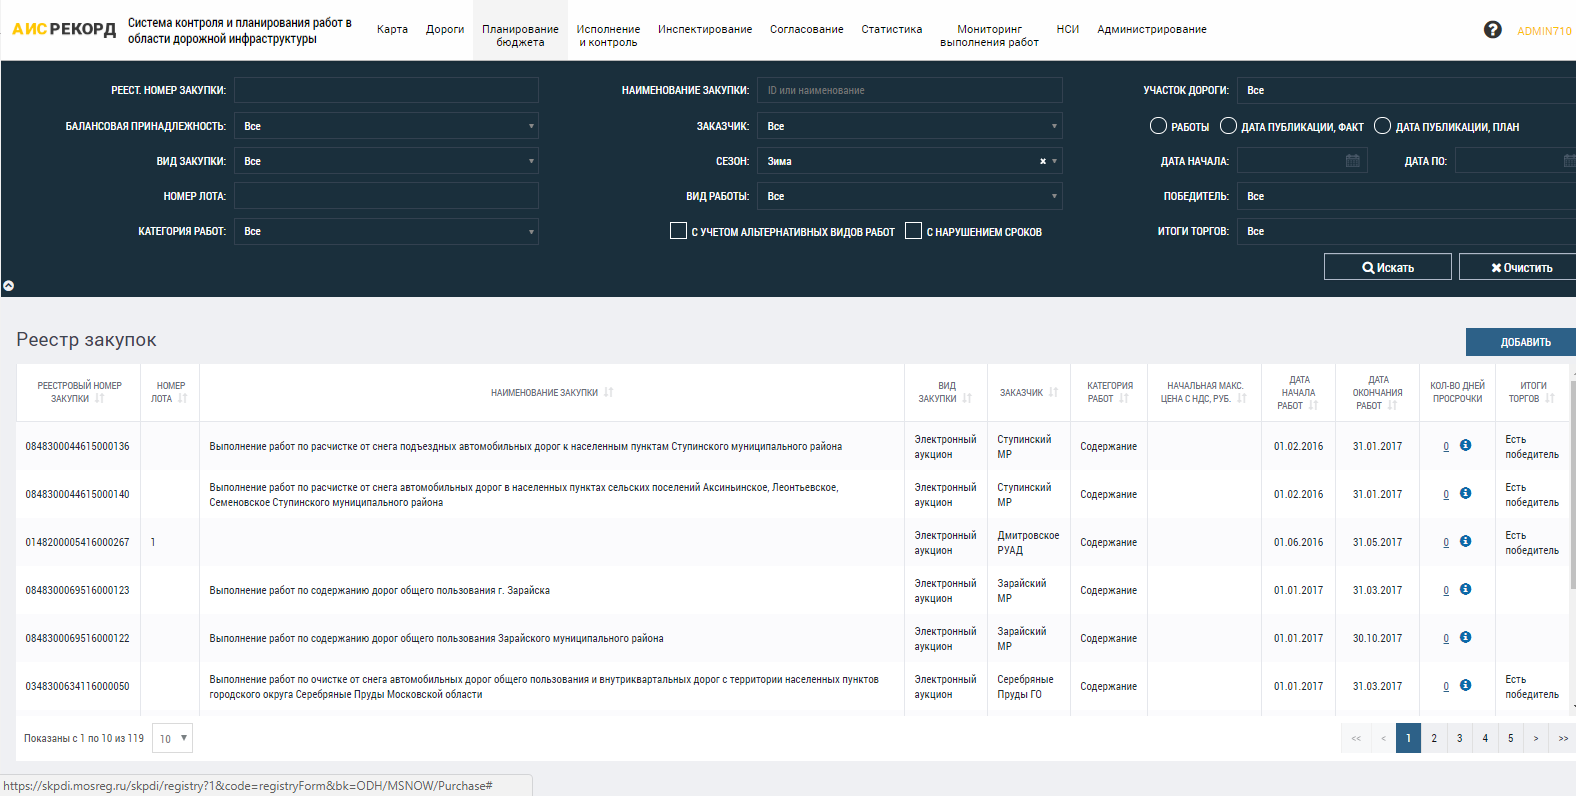Info icon for purchase 0148200005416000267
The width and height of the screenshot is (1576, 796).
(x=1465, y=541)
